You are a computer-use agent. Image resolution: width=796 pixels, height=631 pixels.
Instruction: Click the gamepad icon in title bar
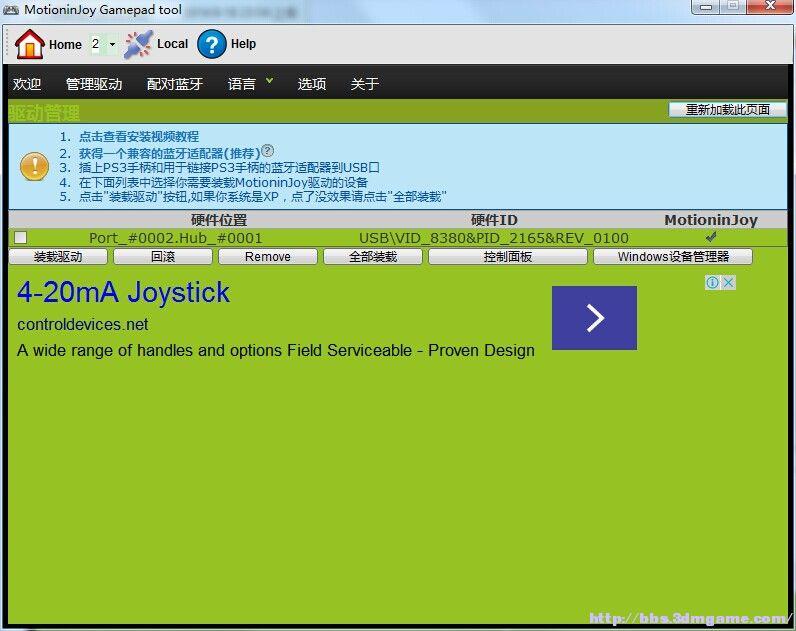coord(11,10)
